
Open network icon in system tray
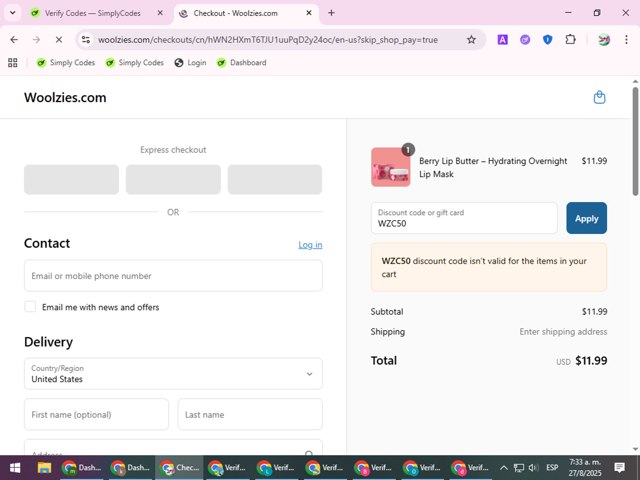pos(519,468)
